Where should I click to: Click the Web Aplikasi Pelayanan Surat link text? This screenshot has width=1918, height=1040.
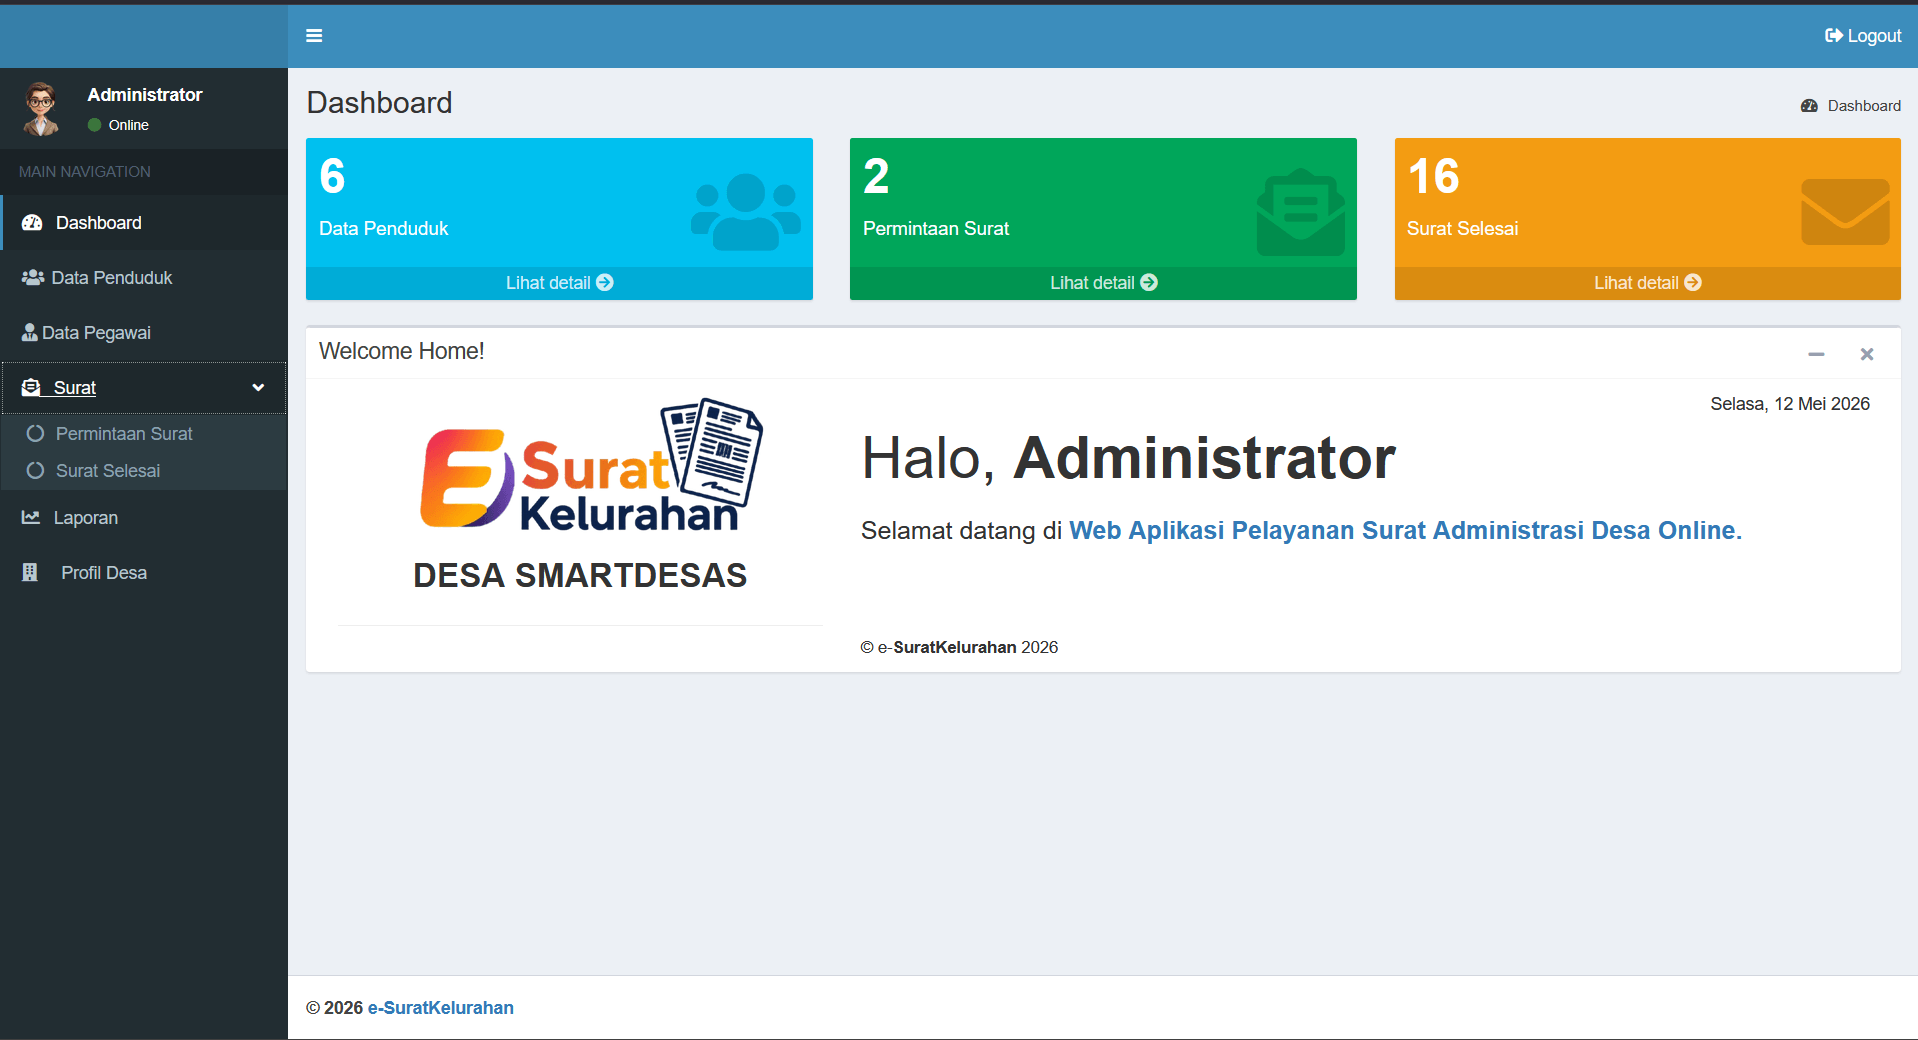tap(1405, 530)
